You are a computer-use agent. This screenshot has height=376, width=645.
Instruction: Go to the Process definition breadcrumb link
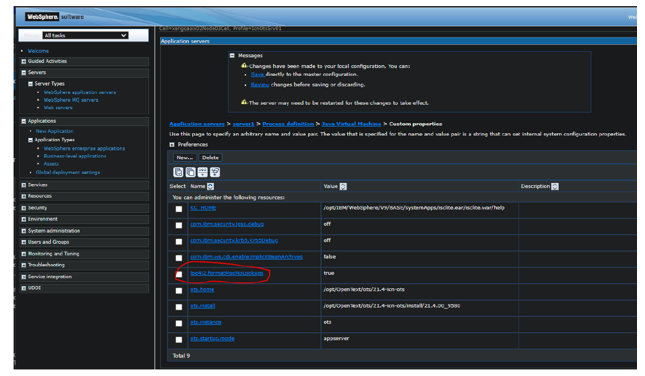pos(288,124)
